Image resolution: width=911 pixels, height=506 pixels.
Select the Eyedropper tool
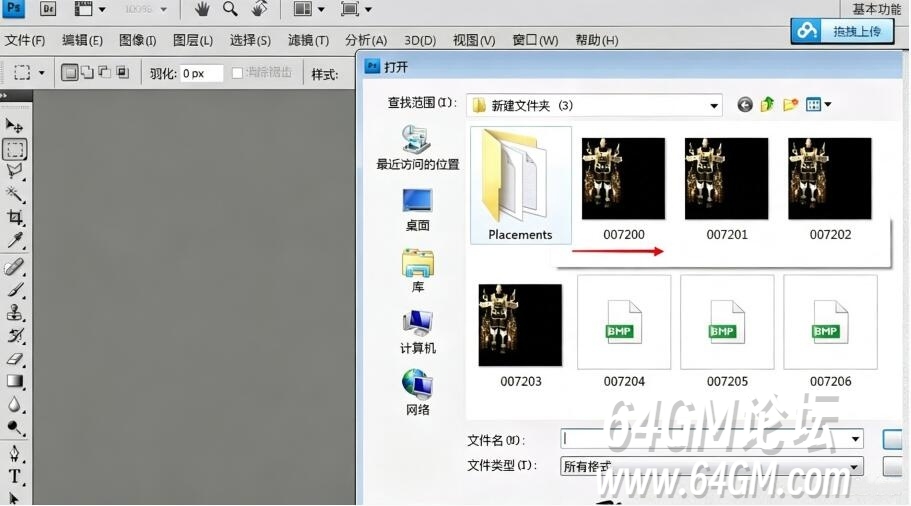pos(15,240)
